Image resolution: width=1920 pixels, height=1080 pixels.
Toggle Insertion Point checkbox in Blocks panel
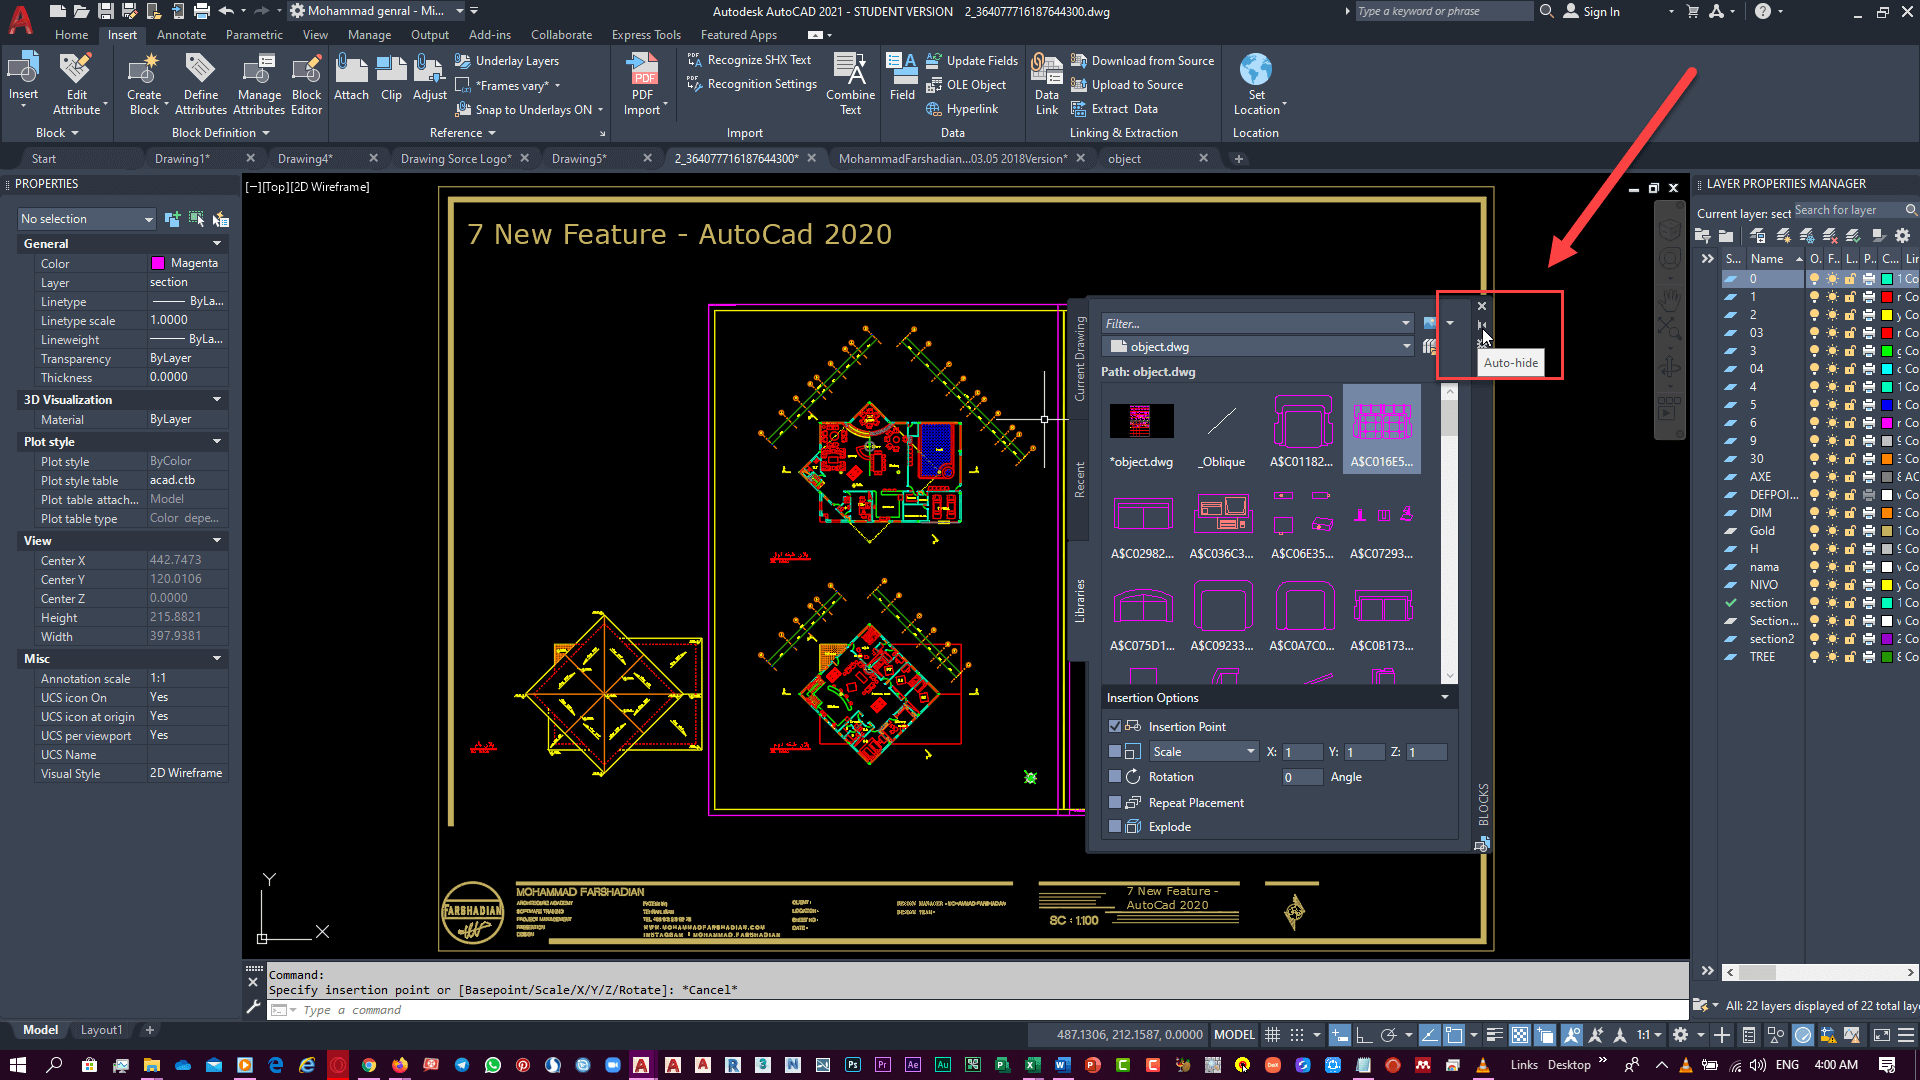click(x=1113, y=725)
